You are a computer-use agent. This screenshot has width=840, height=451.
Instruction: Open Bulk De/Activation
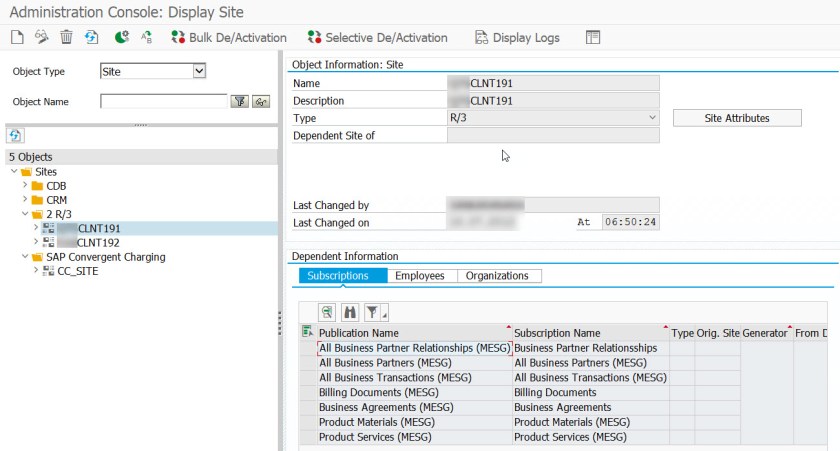point(229,37)
